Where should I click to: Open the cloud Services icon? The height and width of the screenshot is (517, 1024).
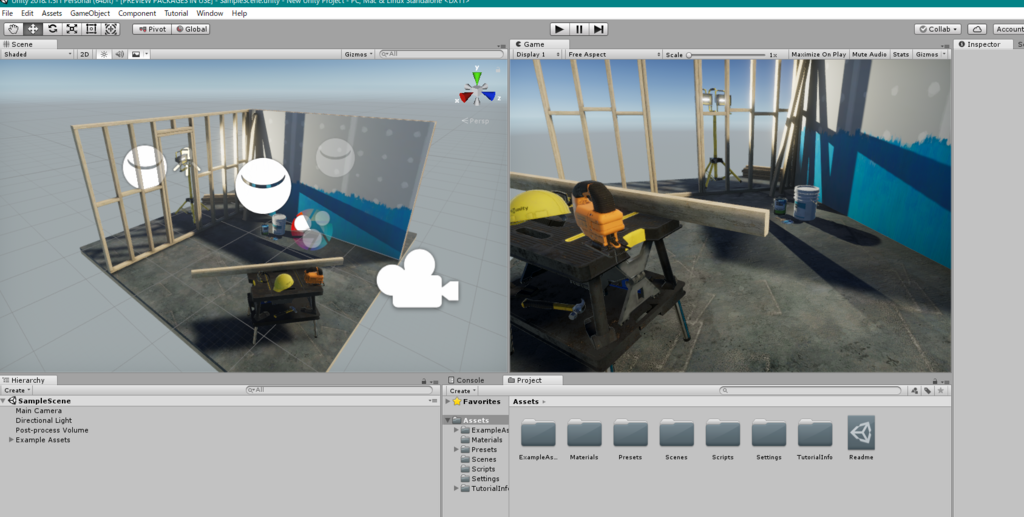point(976,29)
